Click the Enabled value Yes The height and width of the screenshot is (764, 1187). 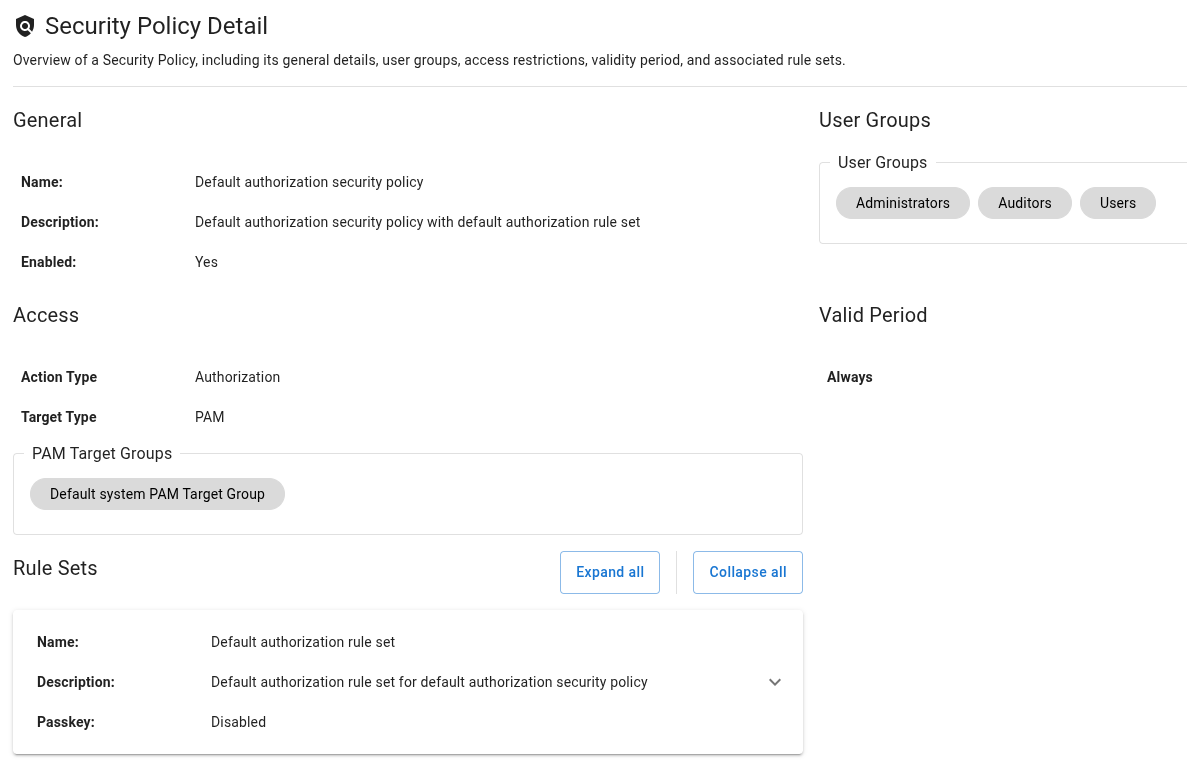206,262
